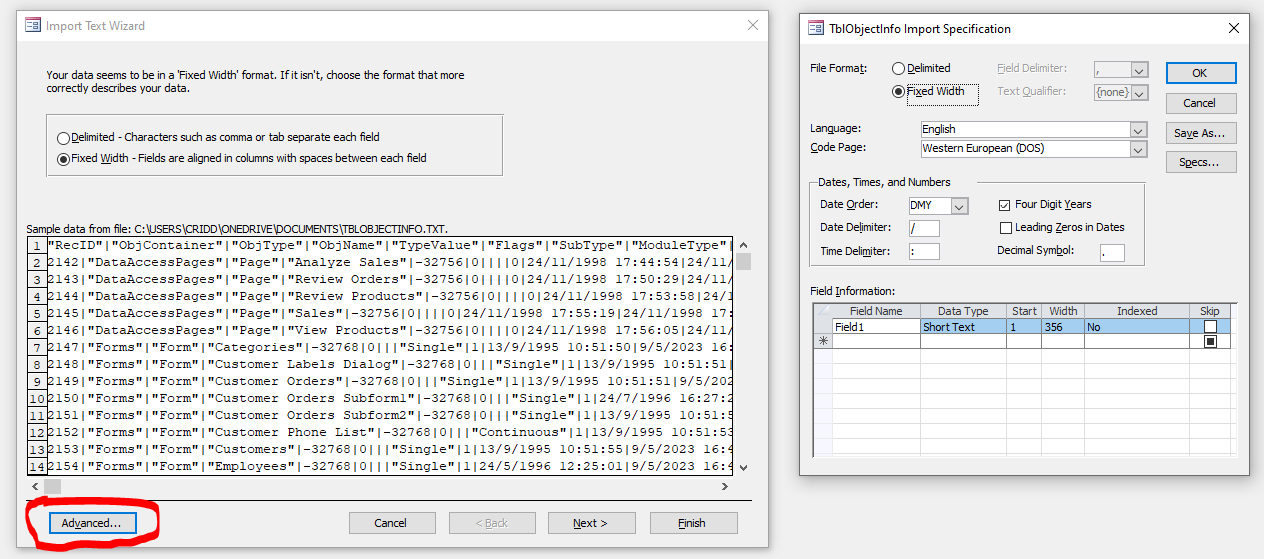Click the horizontal scrollbar left arrow
Image resolution: width=1264 pixels, height=559 pixels.
pos(35,486)
